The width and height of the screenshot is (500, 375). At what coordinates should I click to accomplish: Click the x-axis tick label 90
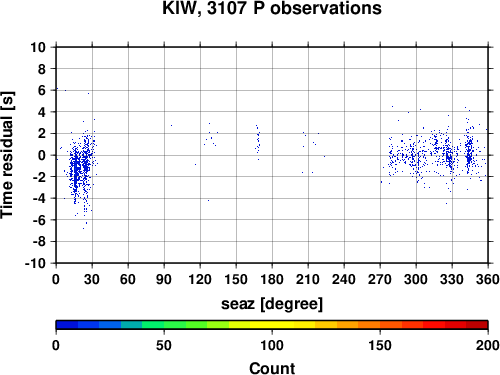[164, 279]
